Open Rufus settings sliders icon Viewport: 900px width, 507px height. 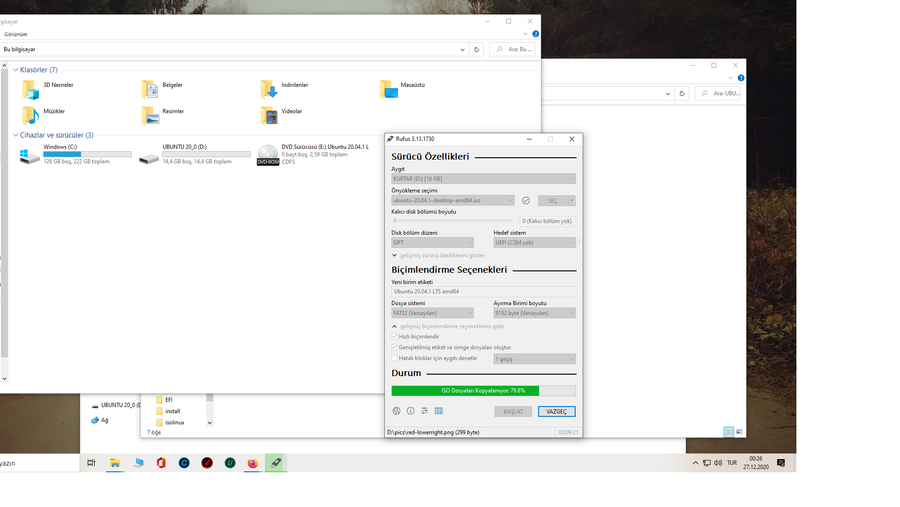[424, 411]
